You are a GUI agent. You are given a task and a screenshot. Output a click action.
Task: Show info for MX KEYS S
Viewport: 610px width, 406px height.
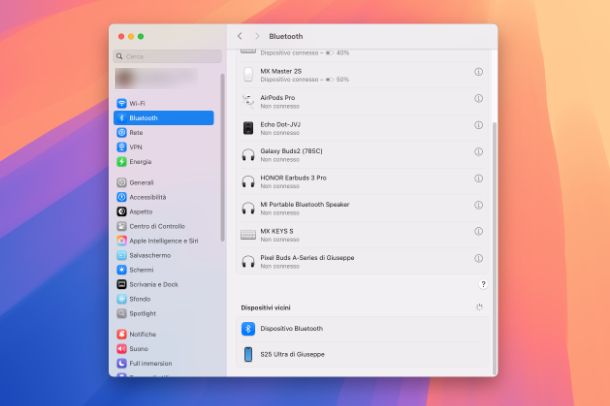click(478, 233)
